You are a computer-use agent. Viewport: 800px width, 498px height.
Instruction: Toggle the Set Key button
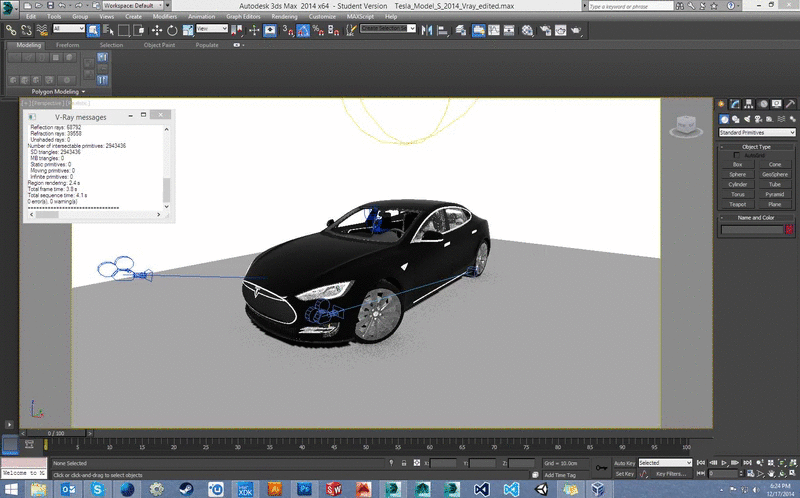624,474
